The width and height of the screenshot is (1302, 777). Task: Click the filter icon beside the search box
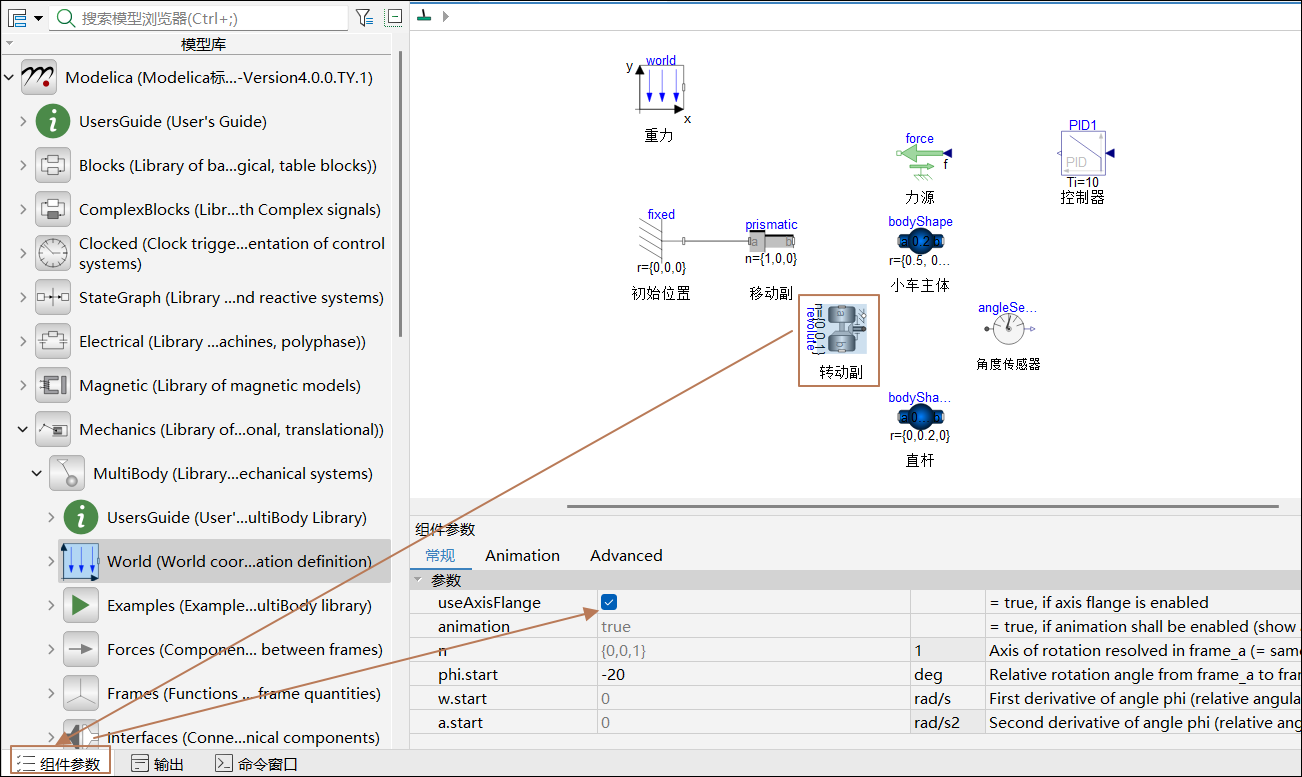click(x=365, y=17)
